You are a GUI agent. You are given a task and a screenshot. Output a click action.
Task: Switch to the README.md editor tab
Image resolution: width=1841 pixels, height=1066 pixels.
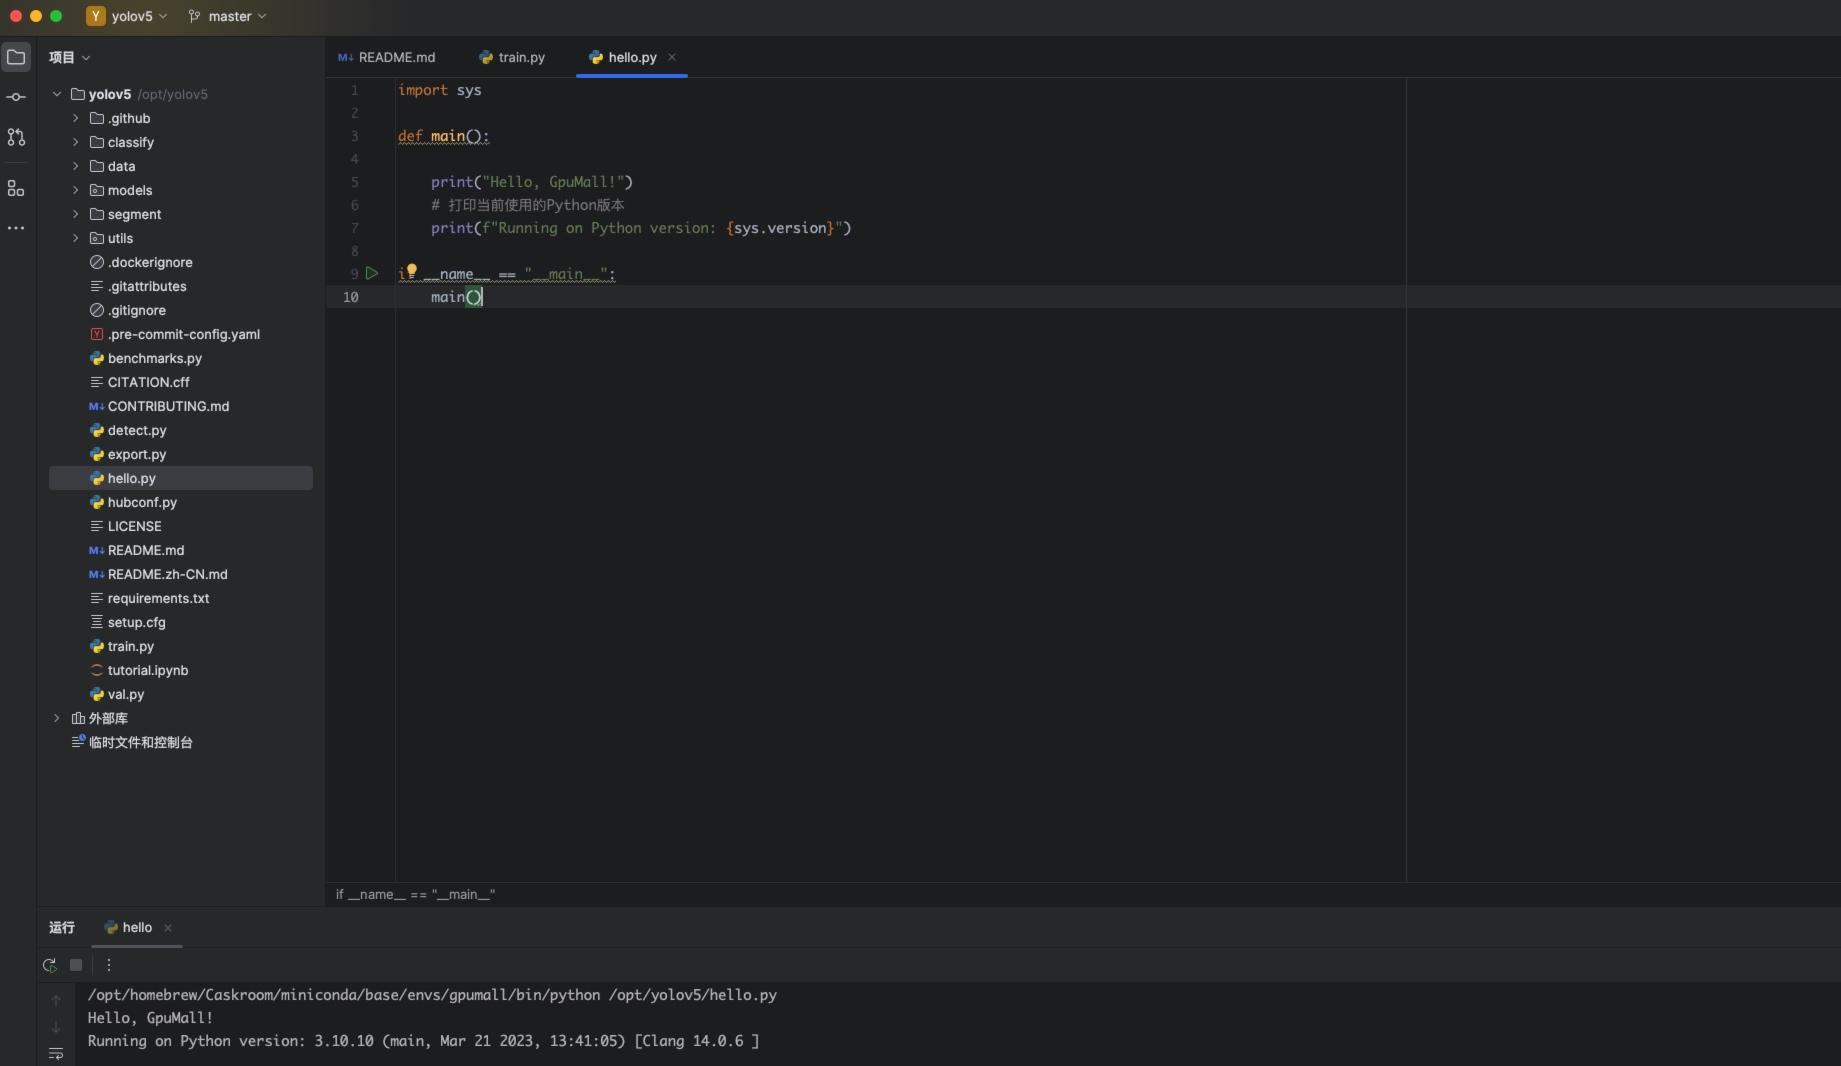387,57
